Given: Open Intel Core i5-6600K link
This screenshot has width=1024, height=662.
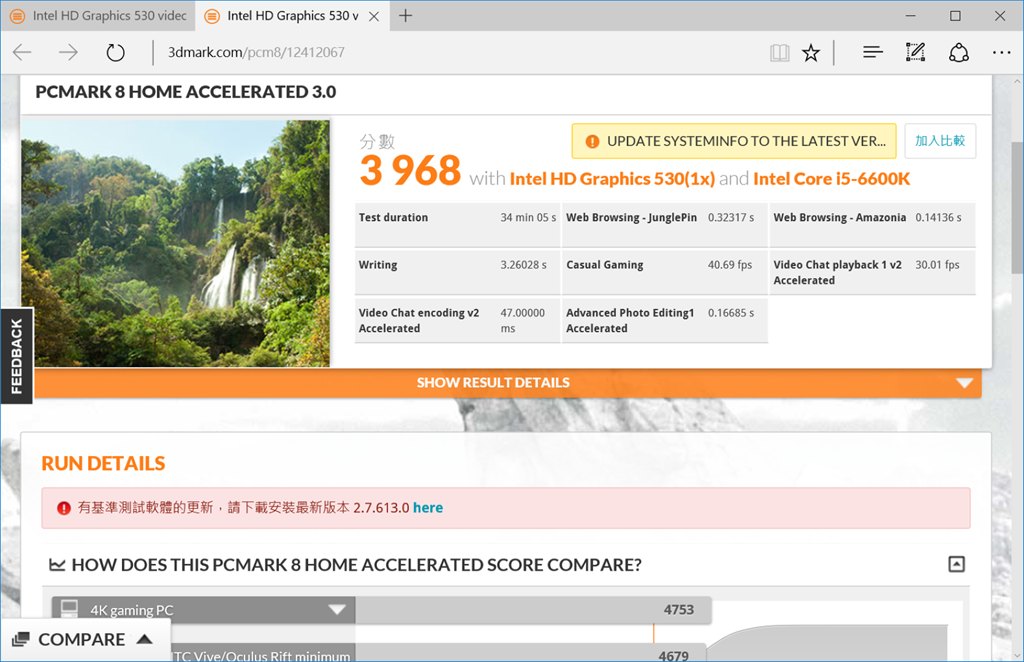Looking at the screenshot, I should [831, 179].
